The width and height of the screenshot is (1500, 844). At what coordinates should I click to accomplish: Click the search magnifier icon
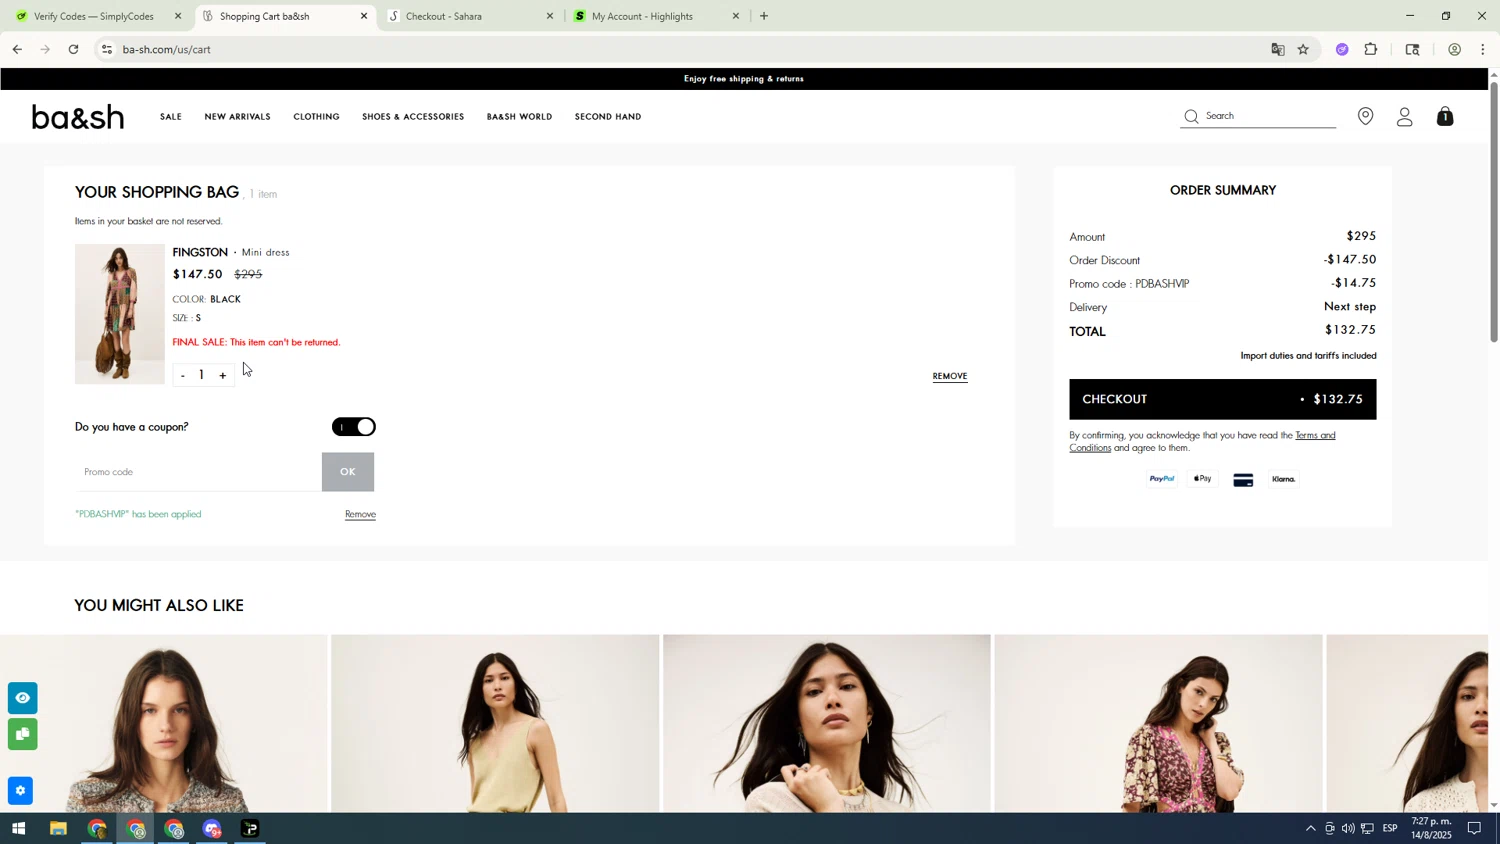1191,117
